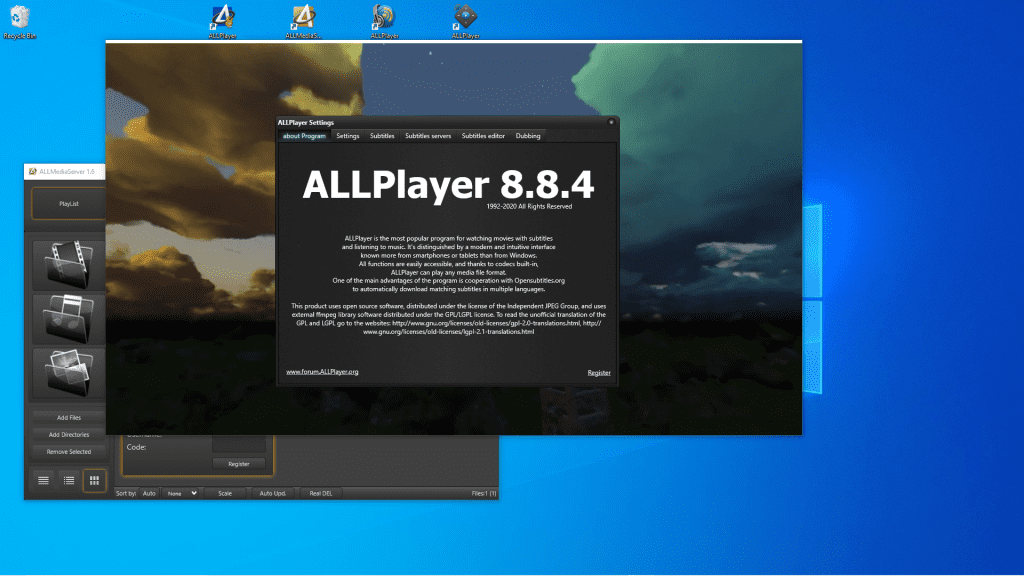The height and width of the screenshot is (576, 1024).
Task: Select the music folder icon in ALLMediaServer
Action: coord(69,319)
